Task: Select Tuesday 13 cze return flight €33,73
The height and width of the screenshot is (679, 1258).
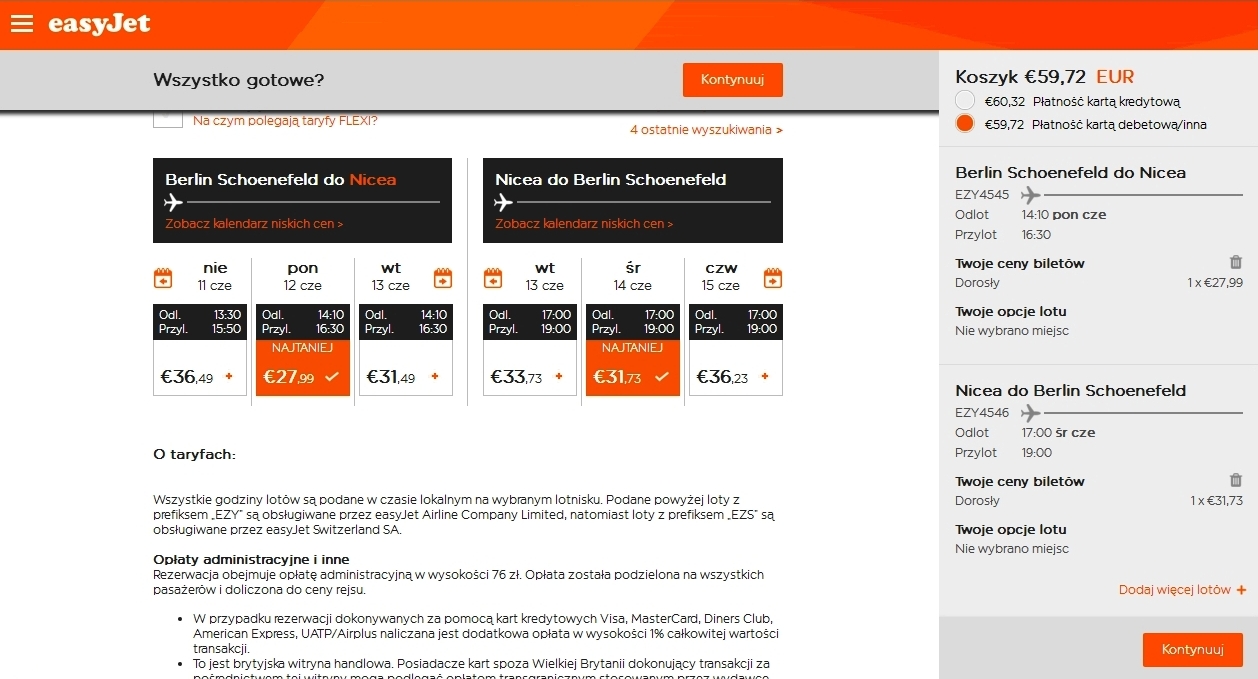Action: click(530, 350)
